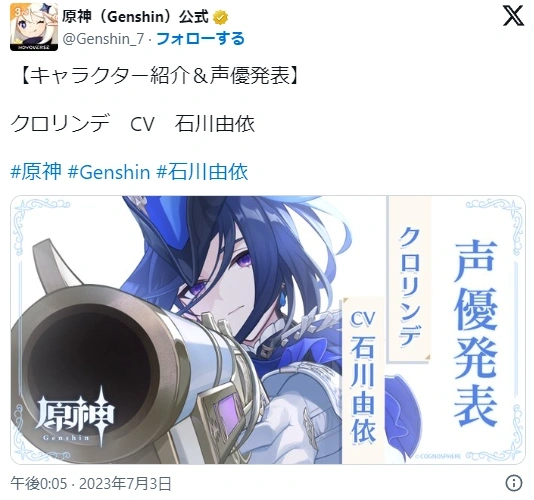The image size is (534, 500).
Task: Open the 原神（Genshin）公式 display name
Action: (135, 17)
